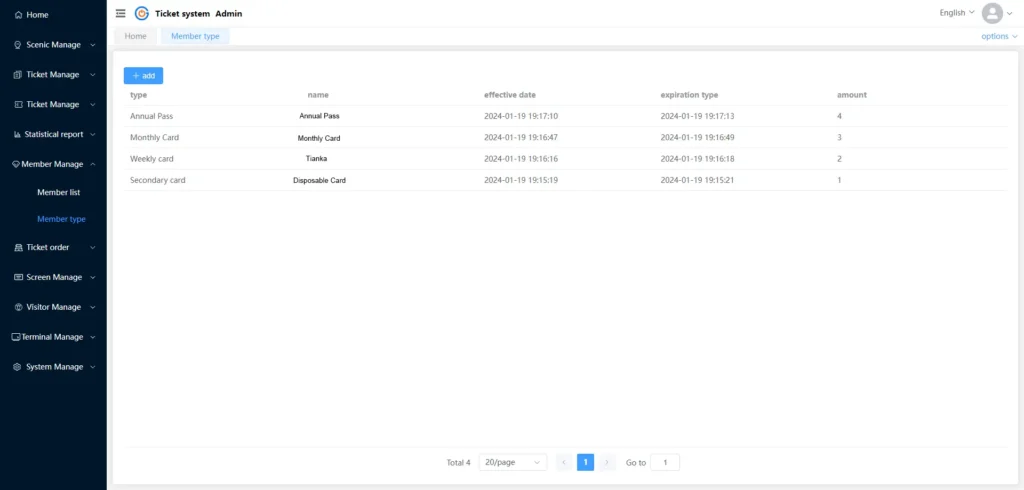Go to pagination page 1

click(585, 462)
